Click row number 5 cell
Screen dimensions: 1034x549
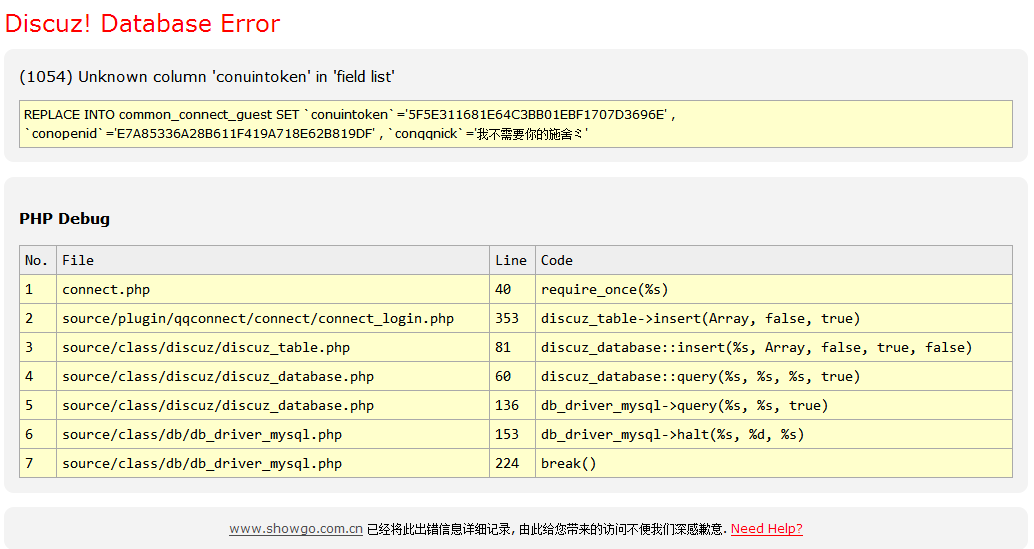(x=38, y=405)
